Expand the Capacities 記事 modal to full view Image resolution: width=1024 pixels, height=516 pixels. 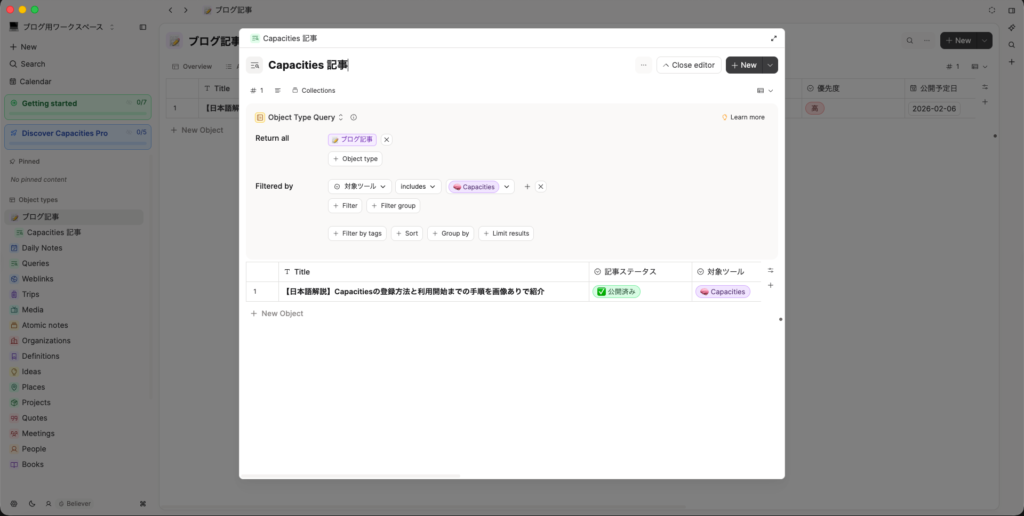click(773, 39)
